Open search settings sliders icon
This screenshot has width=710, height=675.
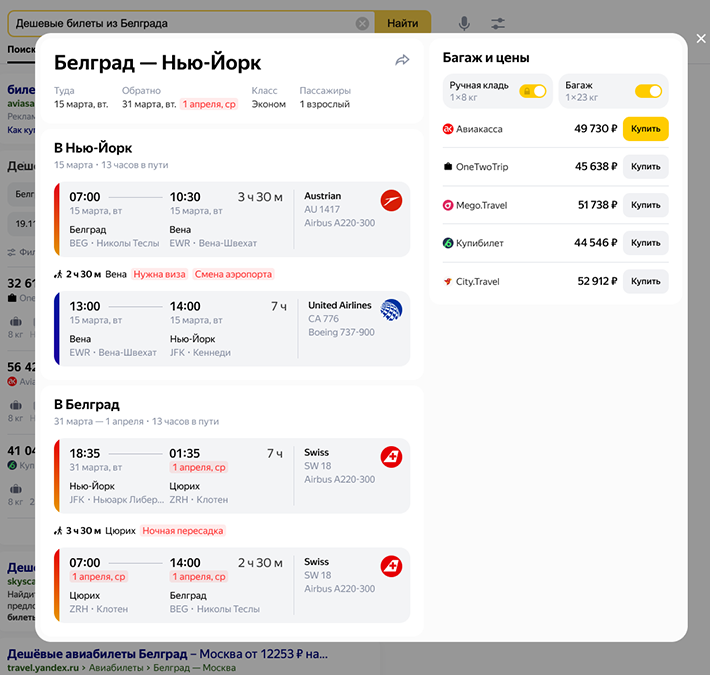[498, 24]
